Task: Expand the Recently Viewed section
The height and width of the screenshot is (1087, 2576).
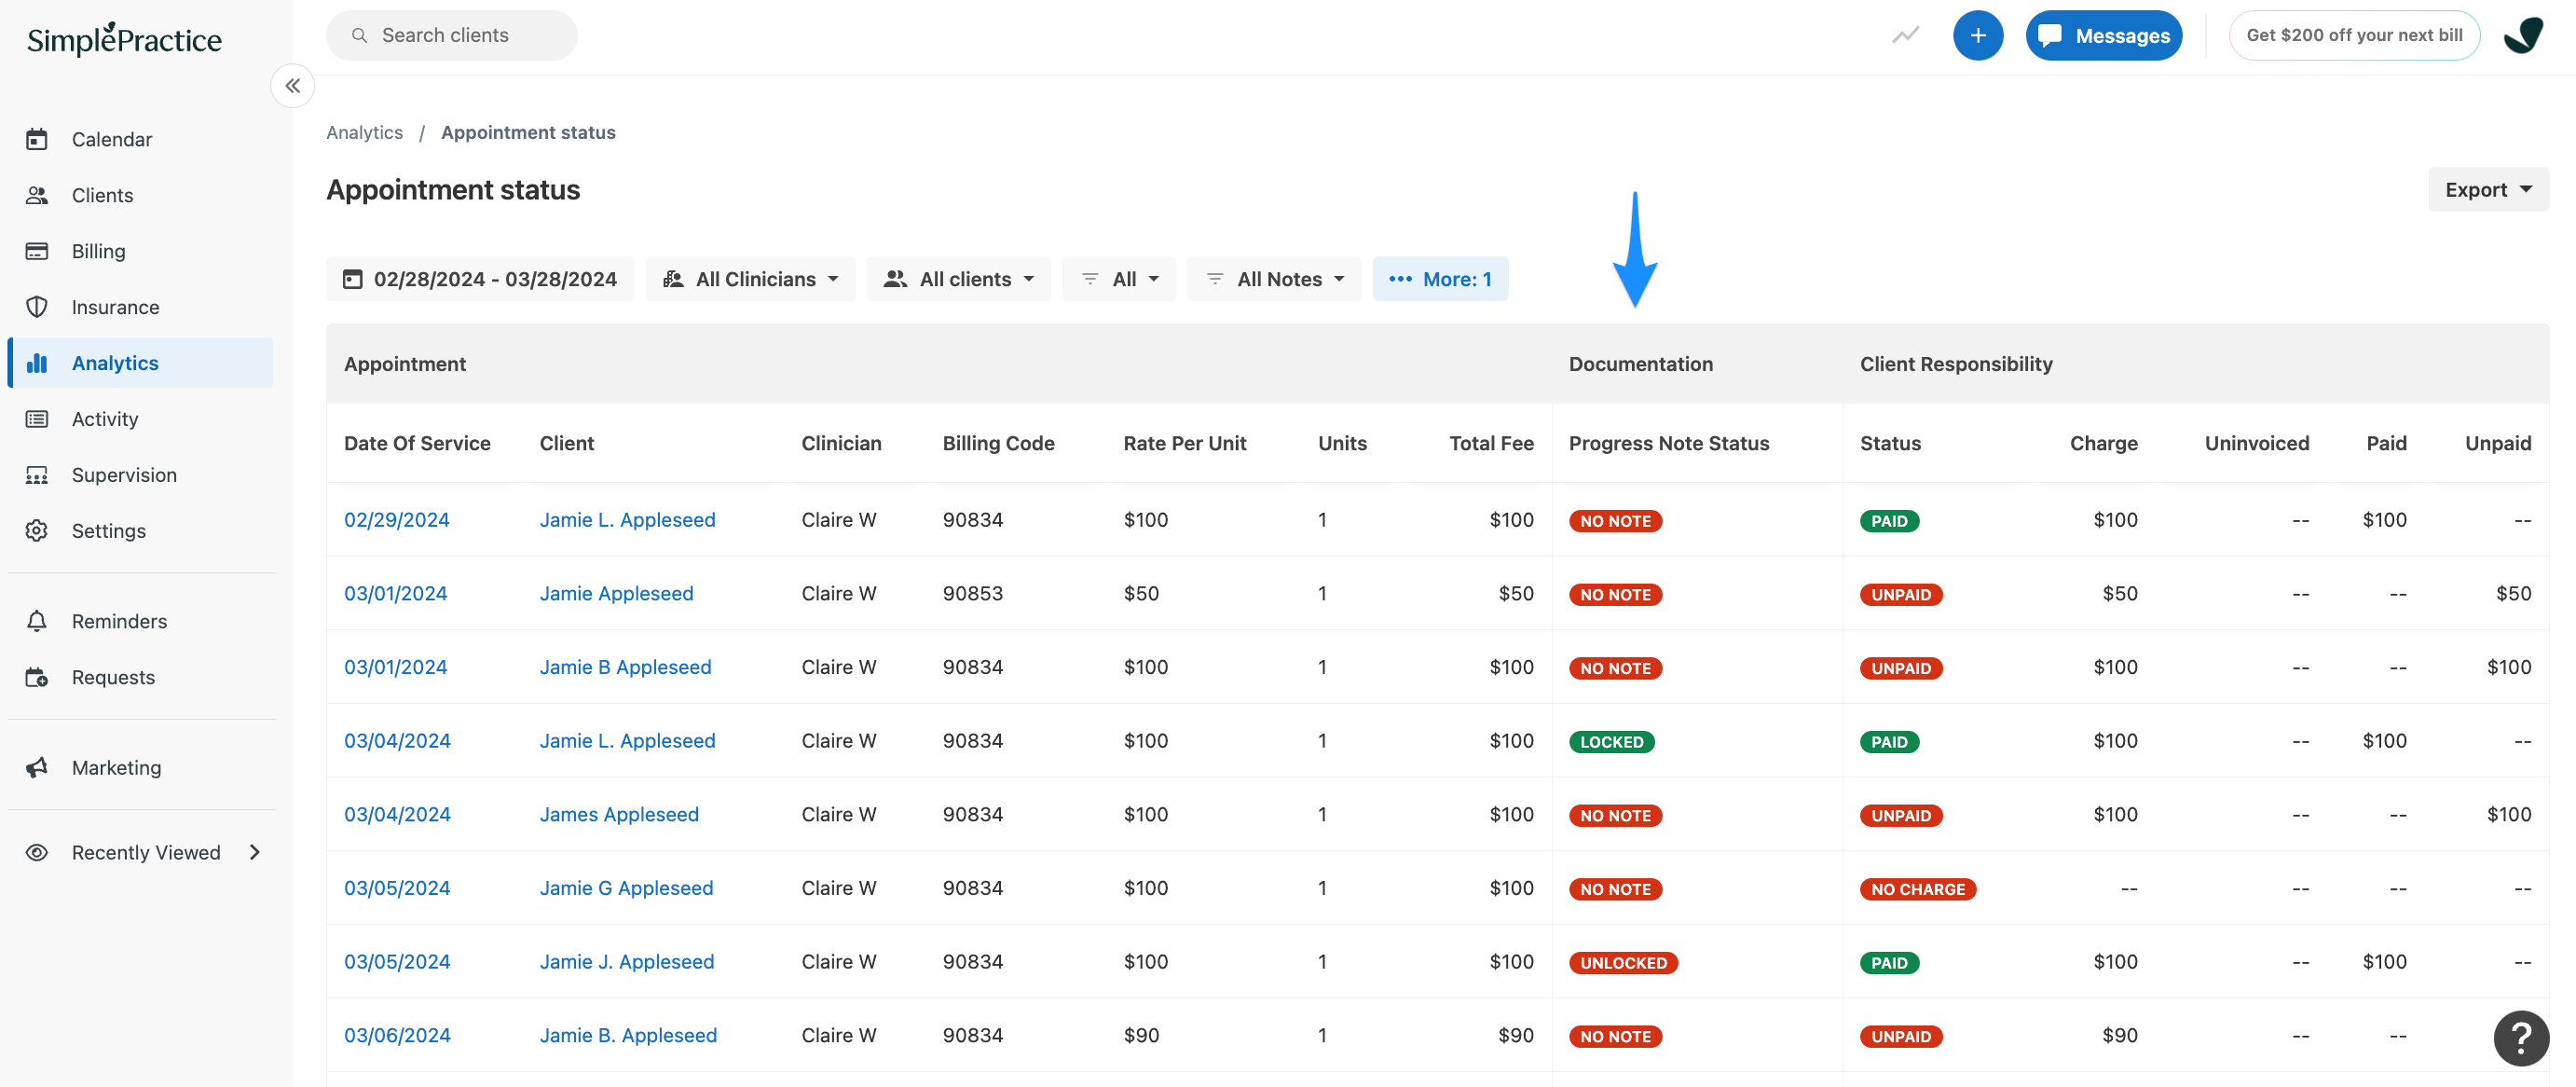Action: coord(255,852)
